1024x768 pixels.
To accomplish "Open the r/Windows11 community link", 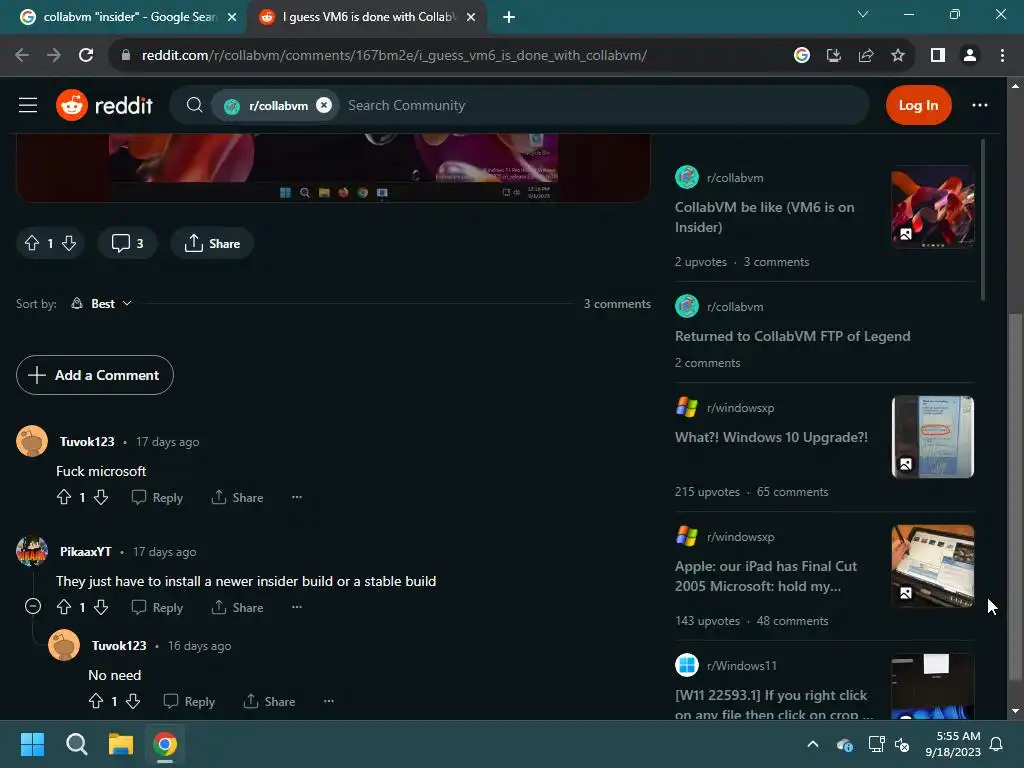I will (742, 665).
